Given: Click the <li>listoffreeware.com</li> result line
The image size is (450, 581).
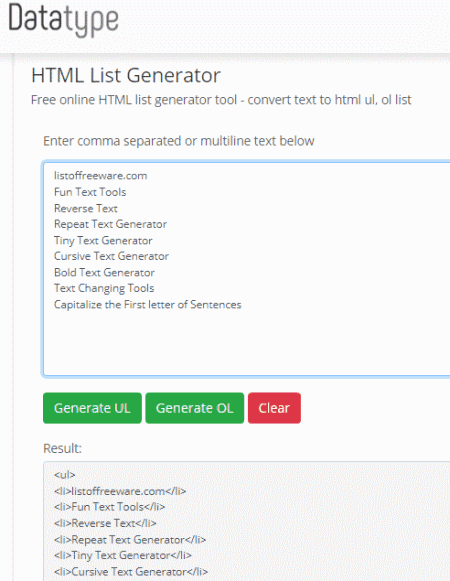Looking at the screenshot, I should [x=120, y=491].
